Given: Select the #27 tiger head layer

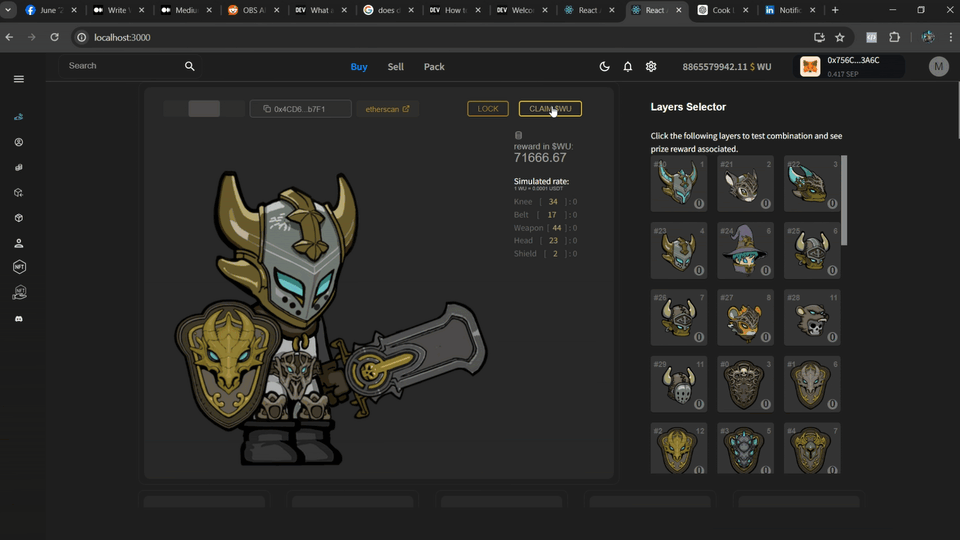Looking at the screenshot, I should pos(745,317).
